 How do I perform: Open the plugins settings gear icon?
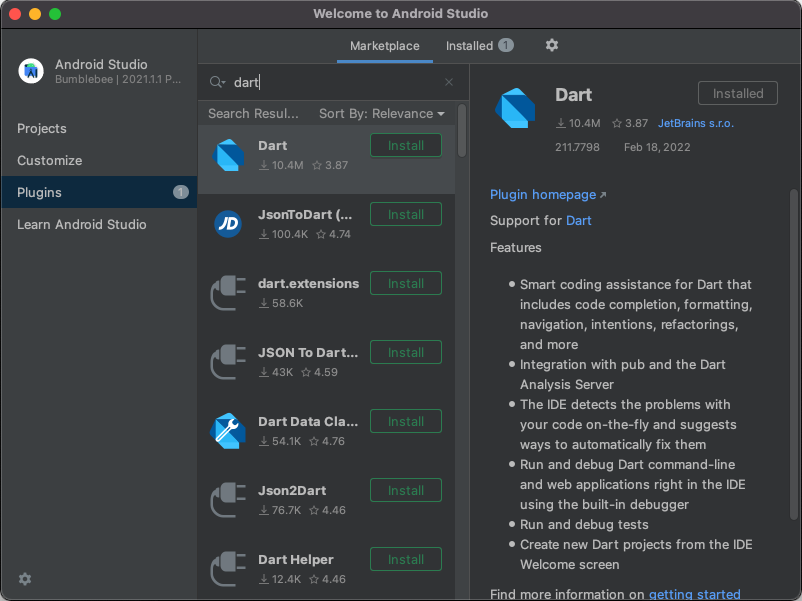[x=551, y=46]
